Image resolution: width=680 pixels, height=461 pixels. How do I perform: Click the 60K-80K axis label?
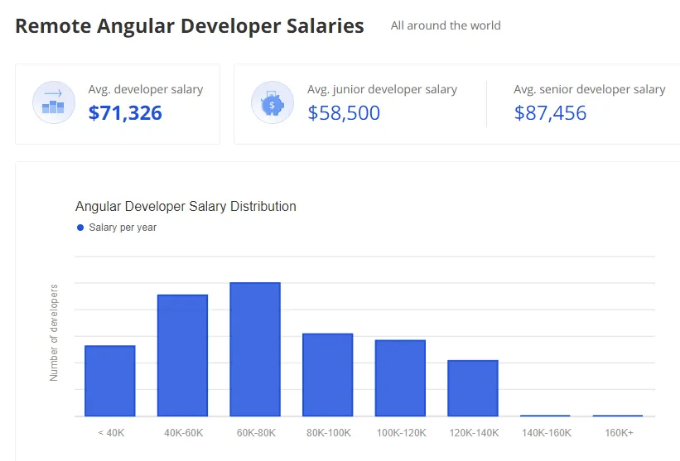256,433
